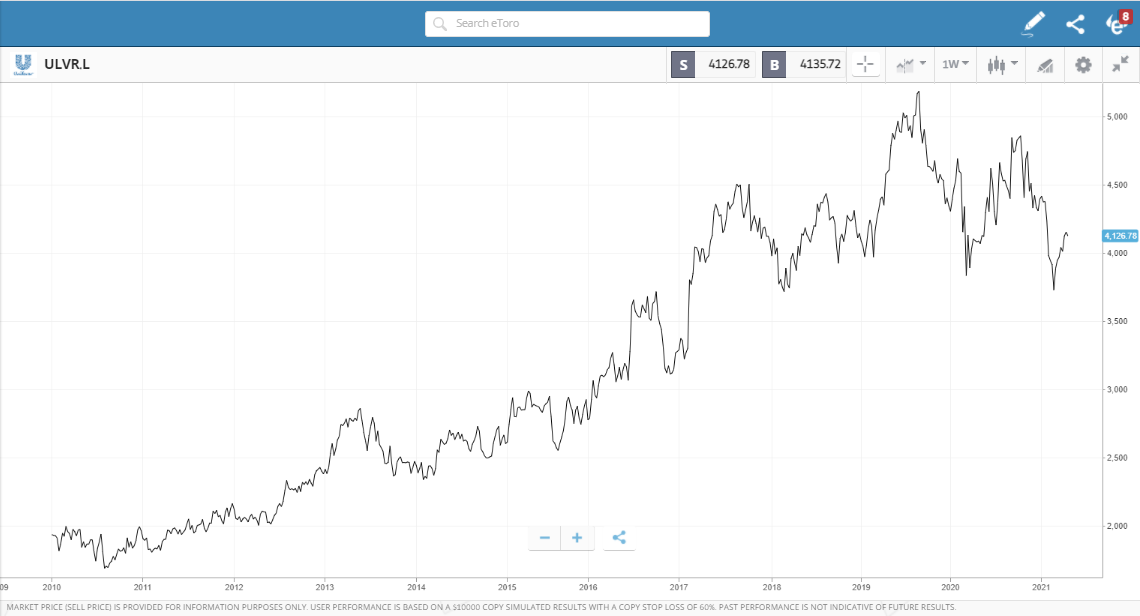Toggle the crosshair cursor tool

pyautogui.click(x=865, y=65)
